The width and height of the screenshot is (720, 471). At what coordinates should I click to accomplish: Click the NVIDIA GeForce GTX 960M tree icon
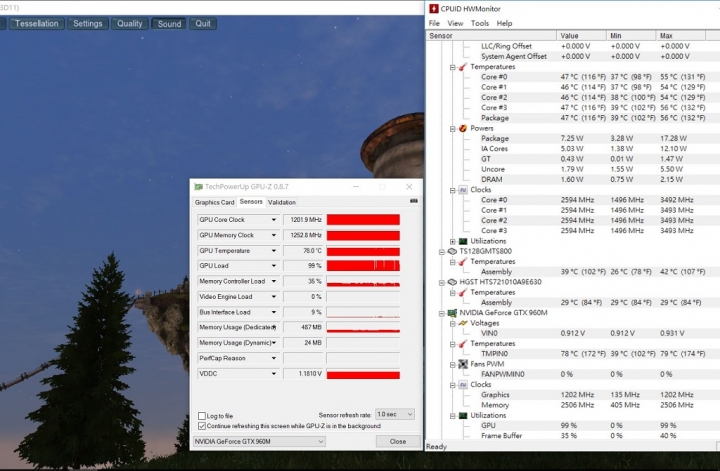click(452, 313)
